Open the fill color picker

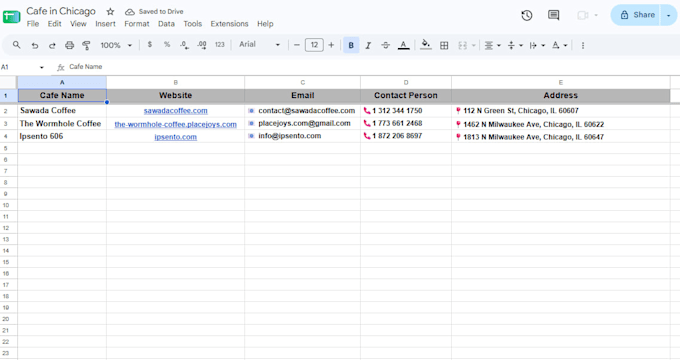(x=426, y=45)
